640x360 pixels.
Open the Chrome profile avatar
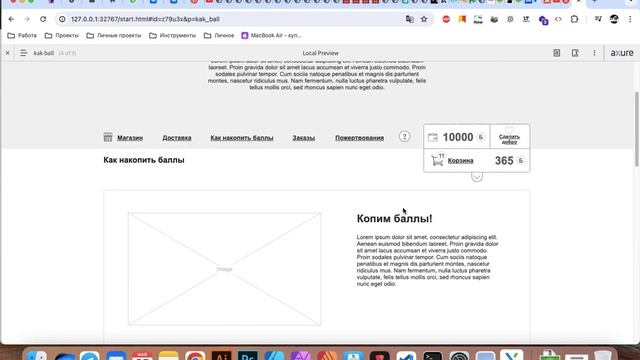614,19
